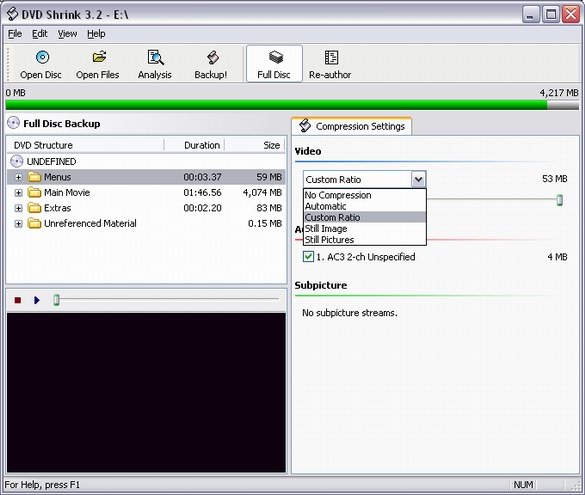Select the Unreferenced Material row label
585x495 pixels.
click(x=90, y=223)
